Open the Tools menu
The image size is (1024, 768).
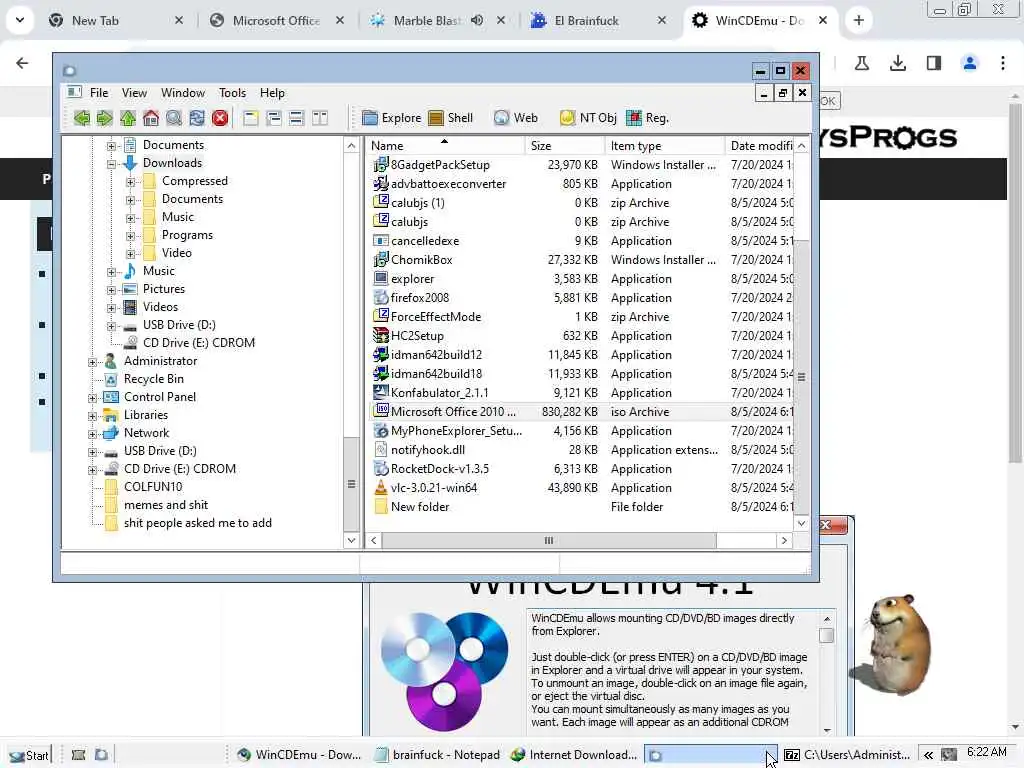click(232, 93)
